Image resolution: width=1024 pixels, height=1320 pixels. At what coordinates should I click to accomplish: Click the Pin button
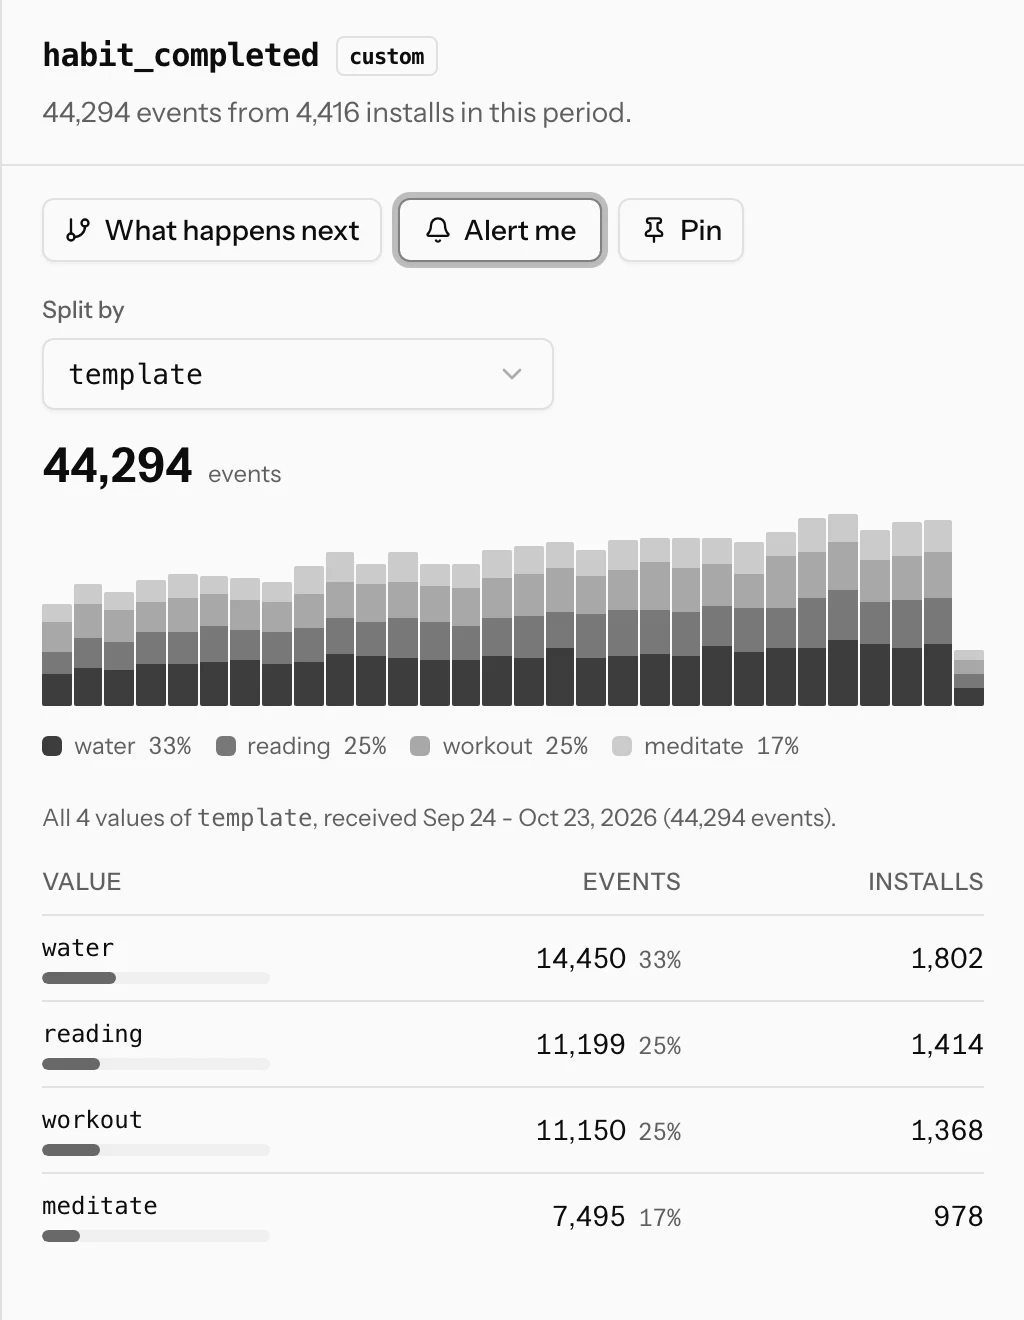coord(681,230)
